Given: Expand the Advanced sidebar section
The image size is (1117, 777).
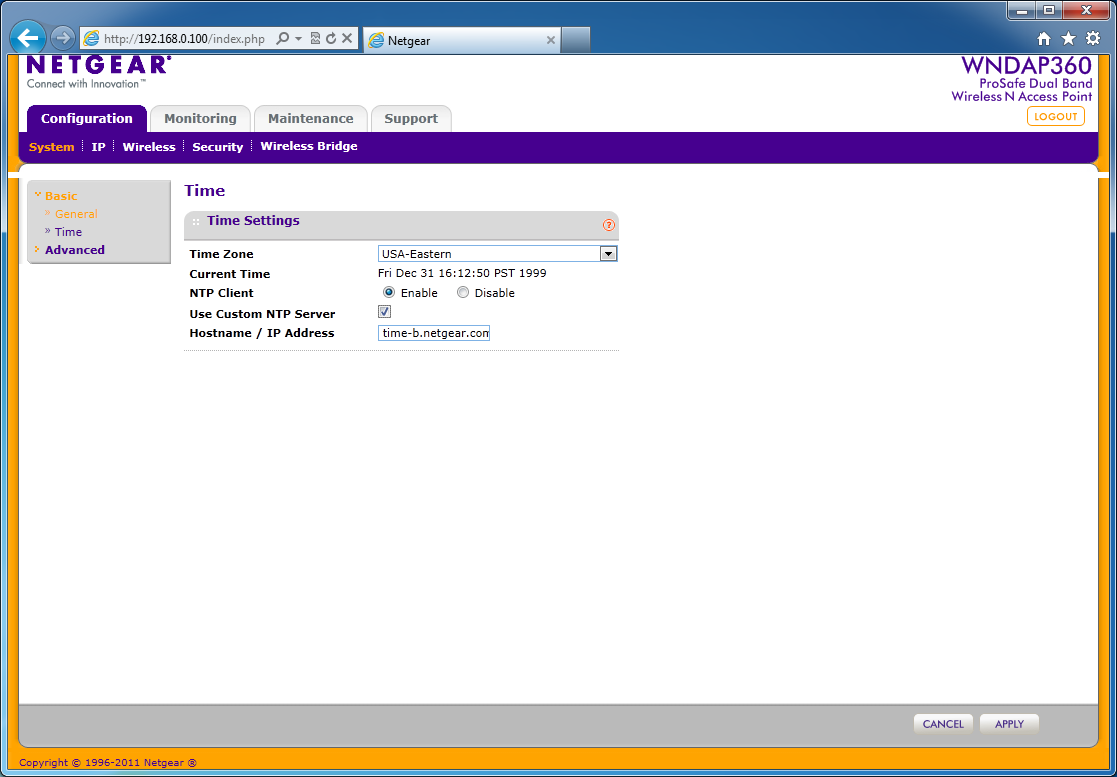Looking at the screenshot, I should (75, 250).
